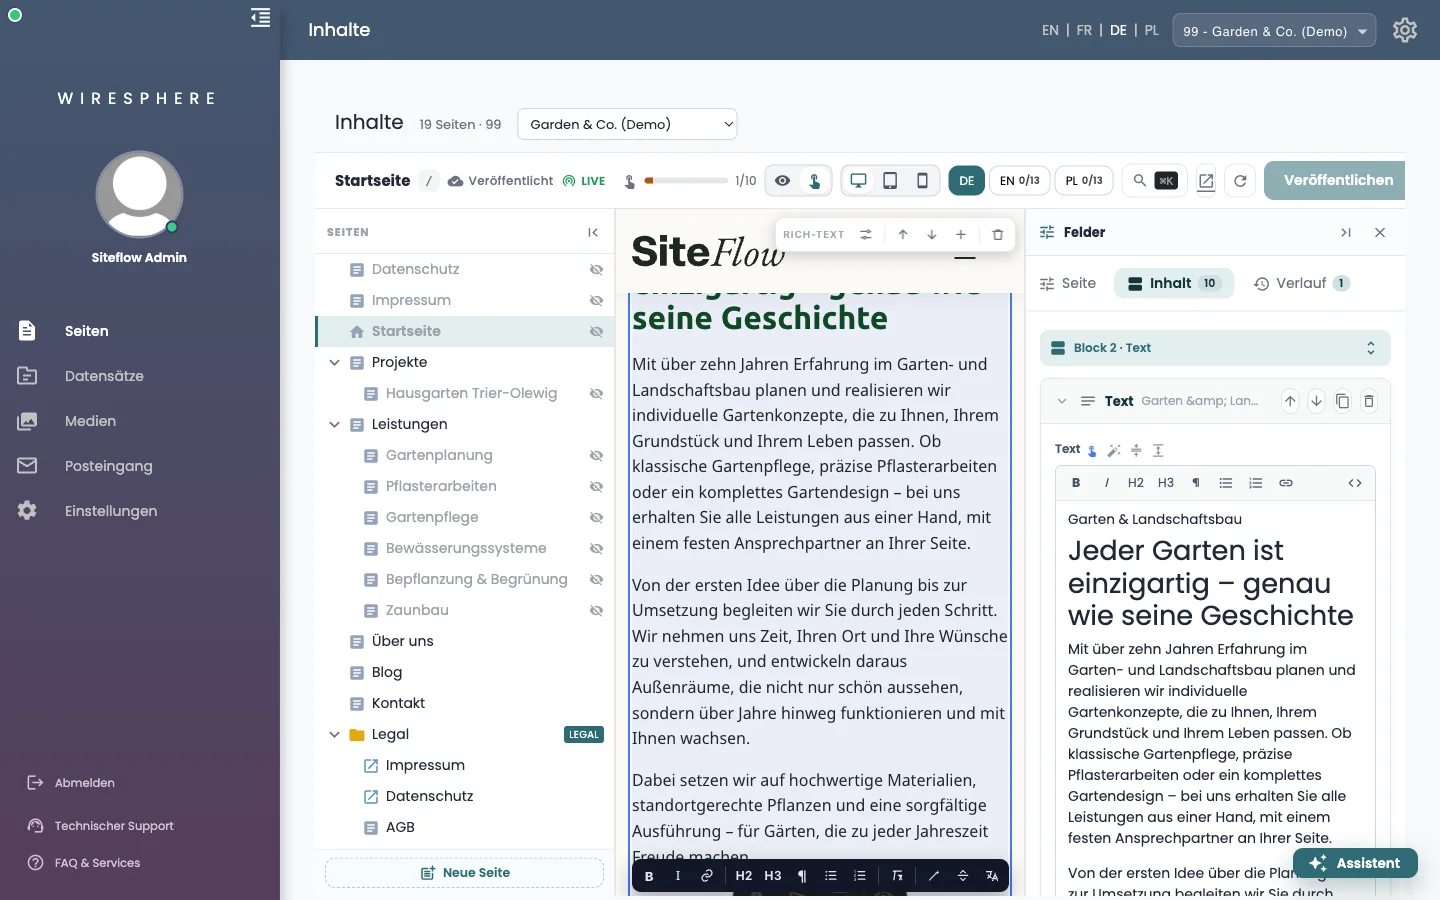Open the Garden & Co. (Demo) site dropdown
1440x900 pixels.
coord(627,124)
